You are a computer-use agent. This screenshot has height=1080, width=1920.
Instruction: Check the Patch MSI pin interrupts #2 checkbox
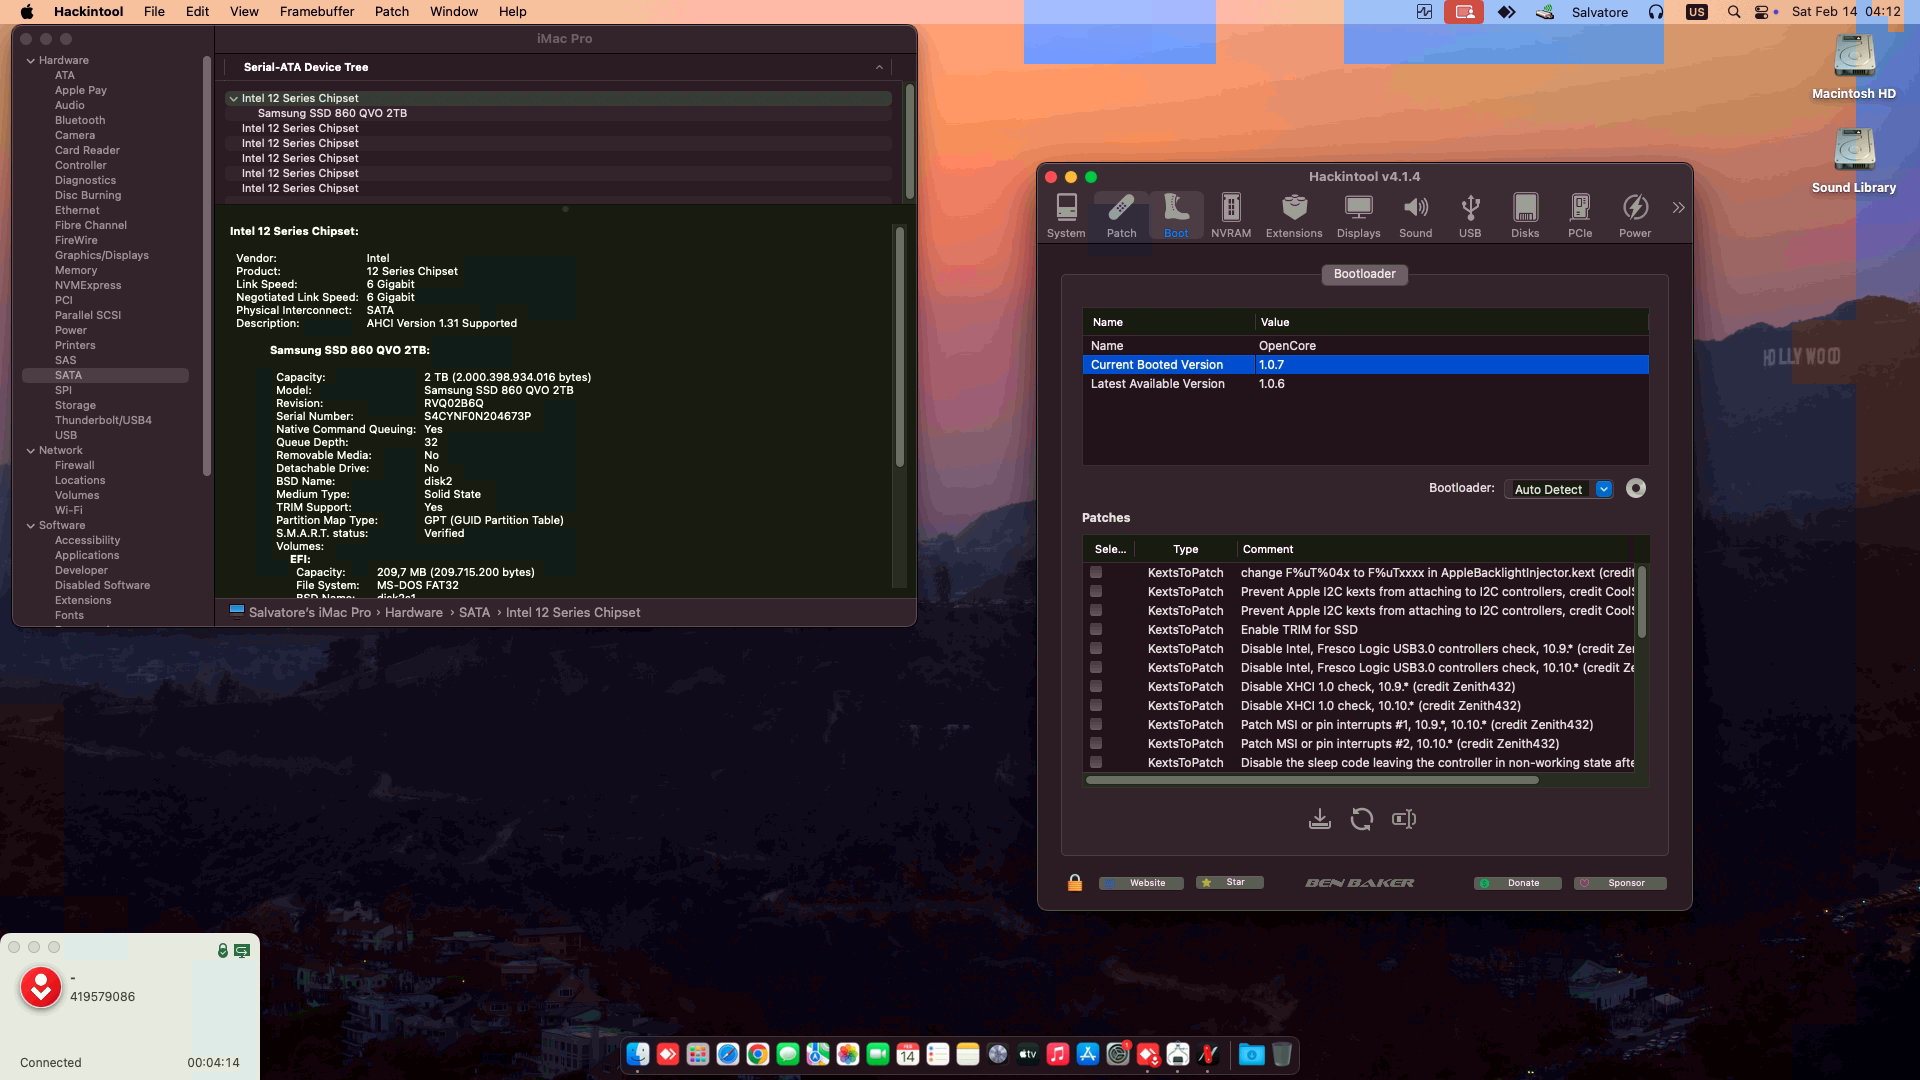pos(1096,744)
